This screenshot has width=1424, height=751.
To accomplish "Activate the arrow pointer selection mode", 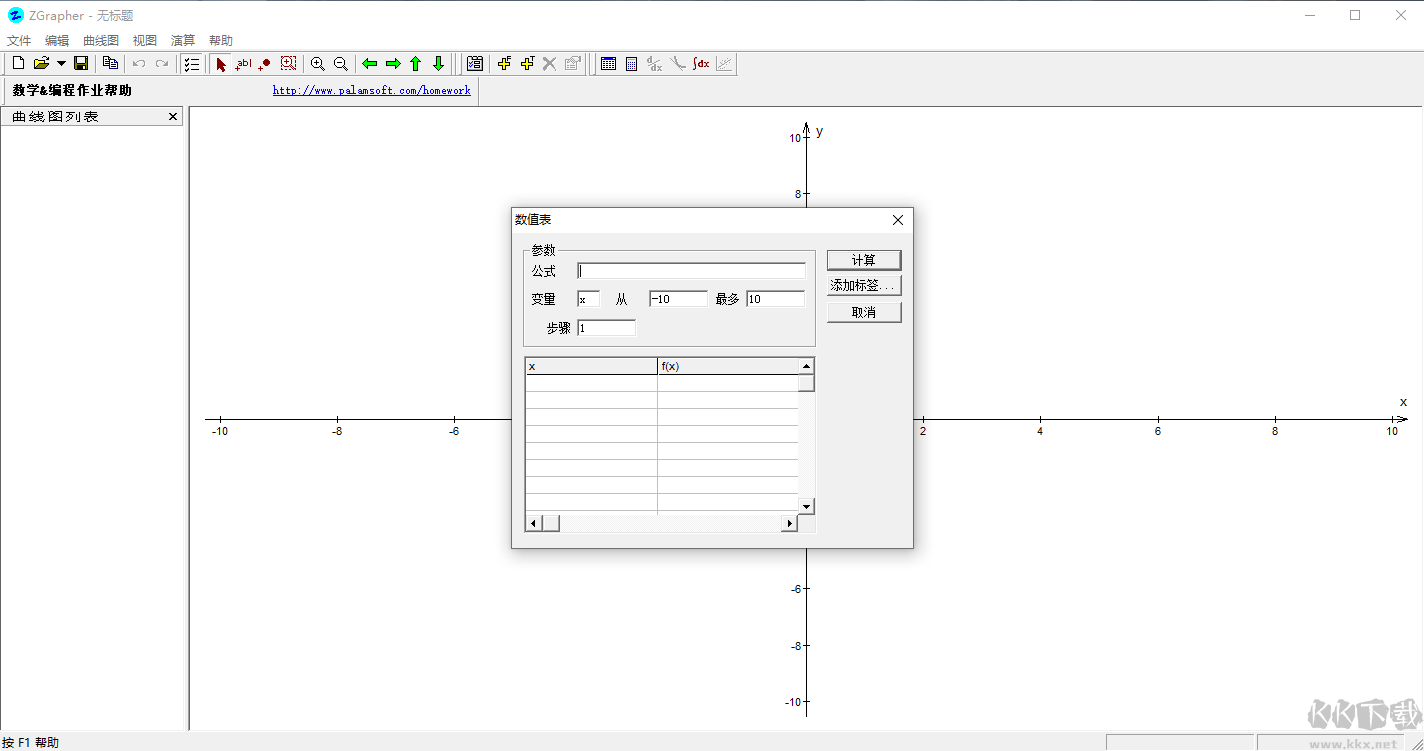I will coord(221,64).
